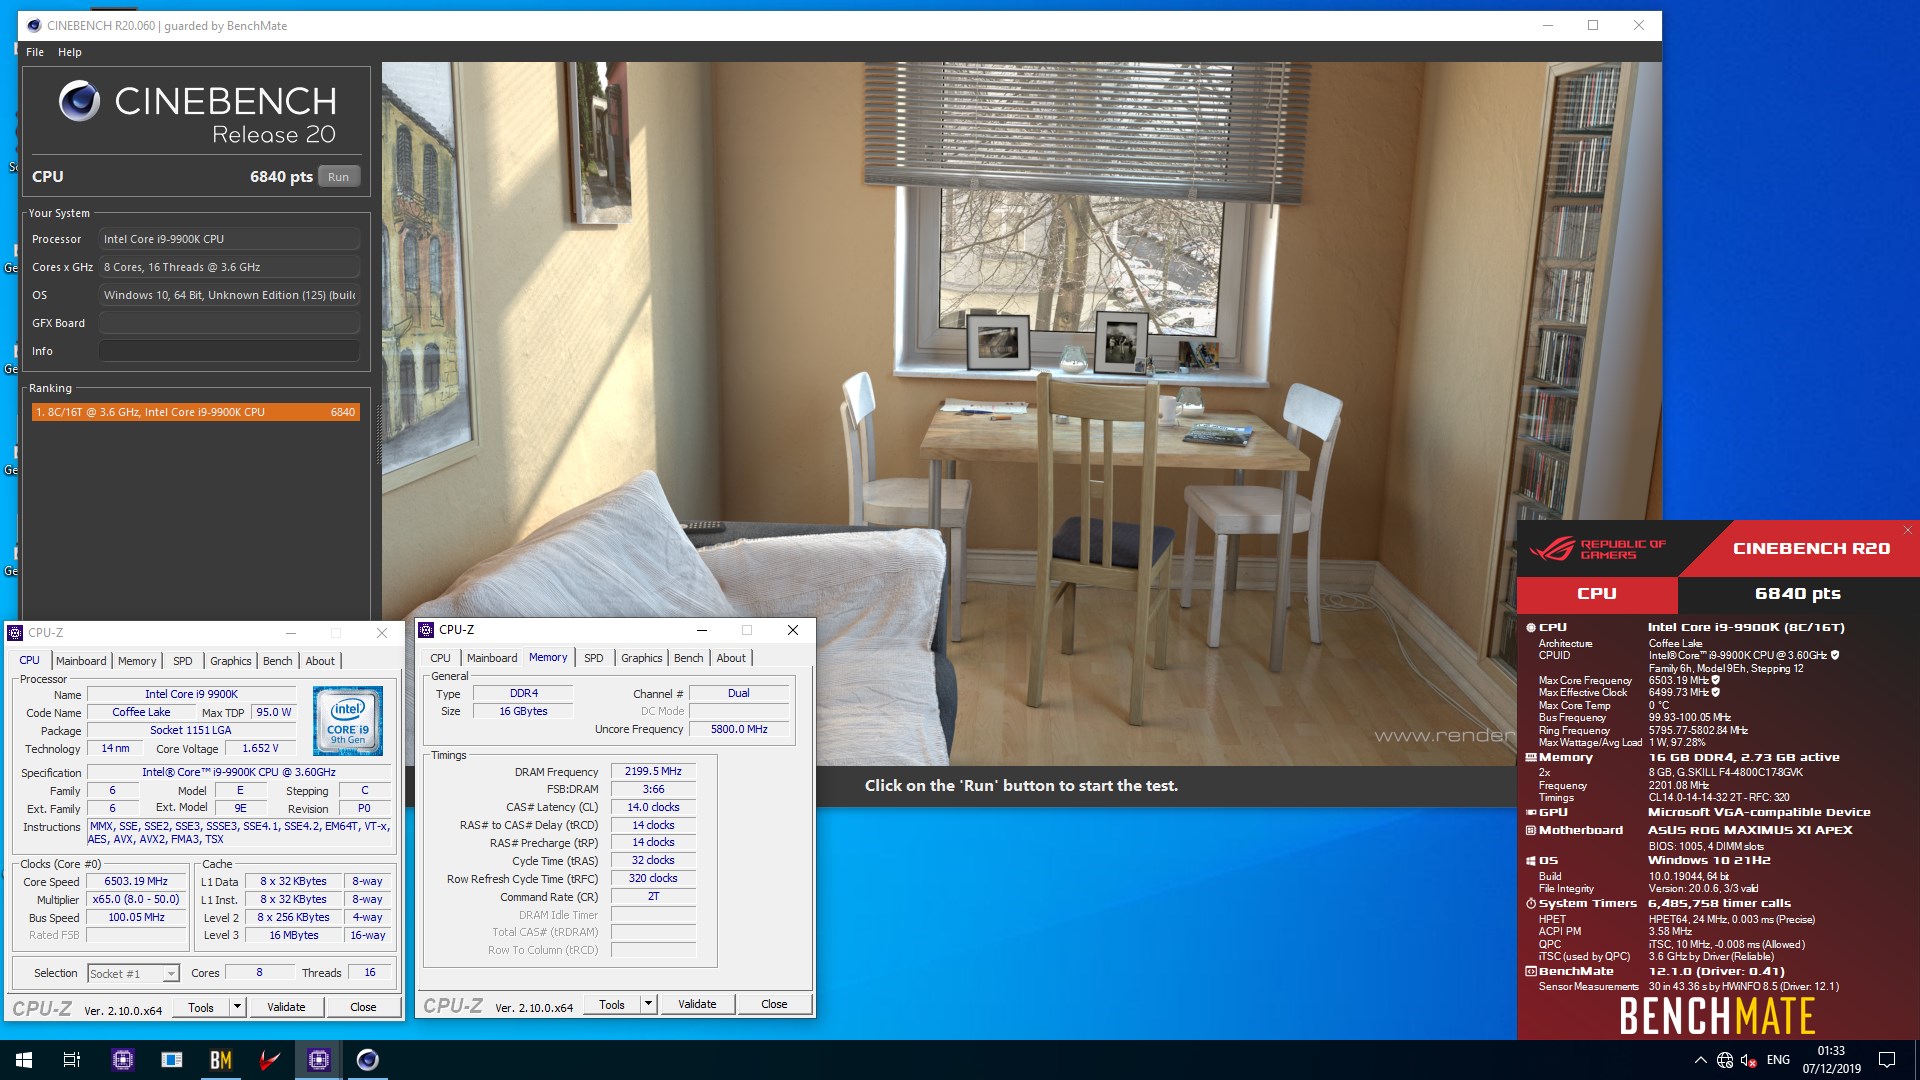The width and height of the screenshot is (1920, 1080).
Task: Expand the Socket #1 selection dropdown
Action: (x=171, y=974)
